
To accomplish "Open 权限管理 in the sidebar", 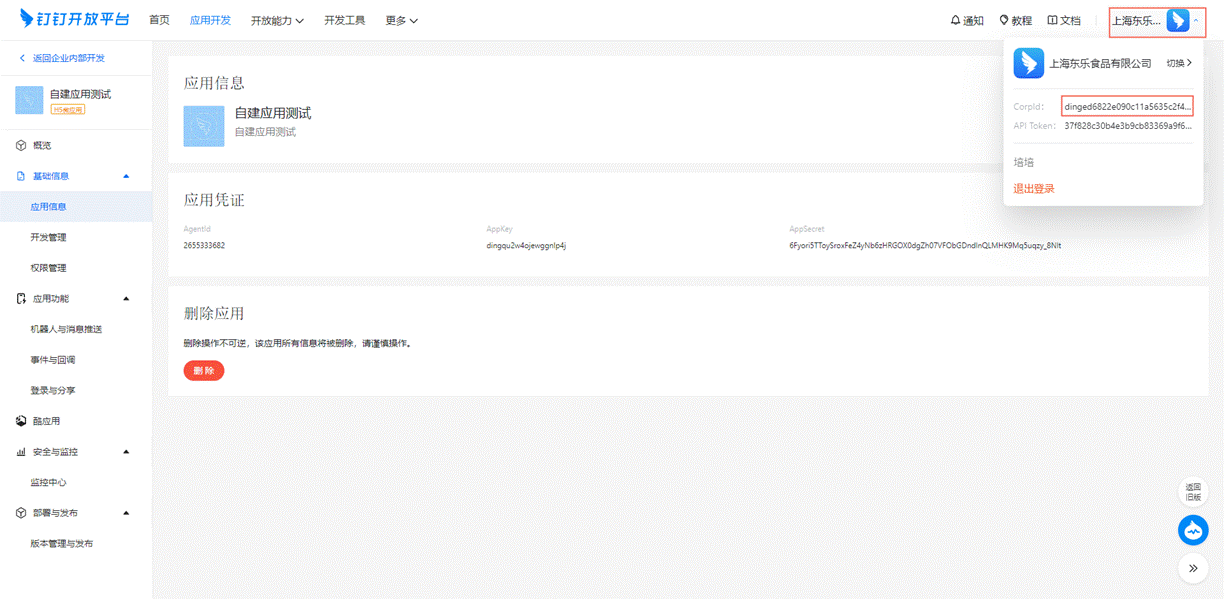I will [49, 268].
